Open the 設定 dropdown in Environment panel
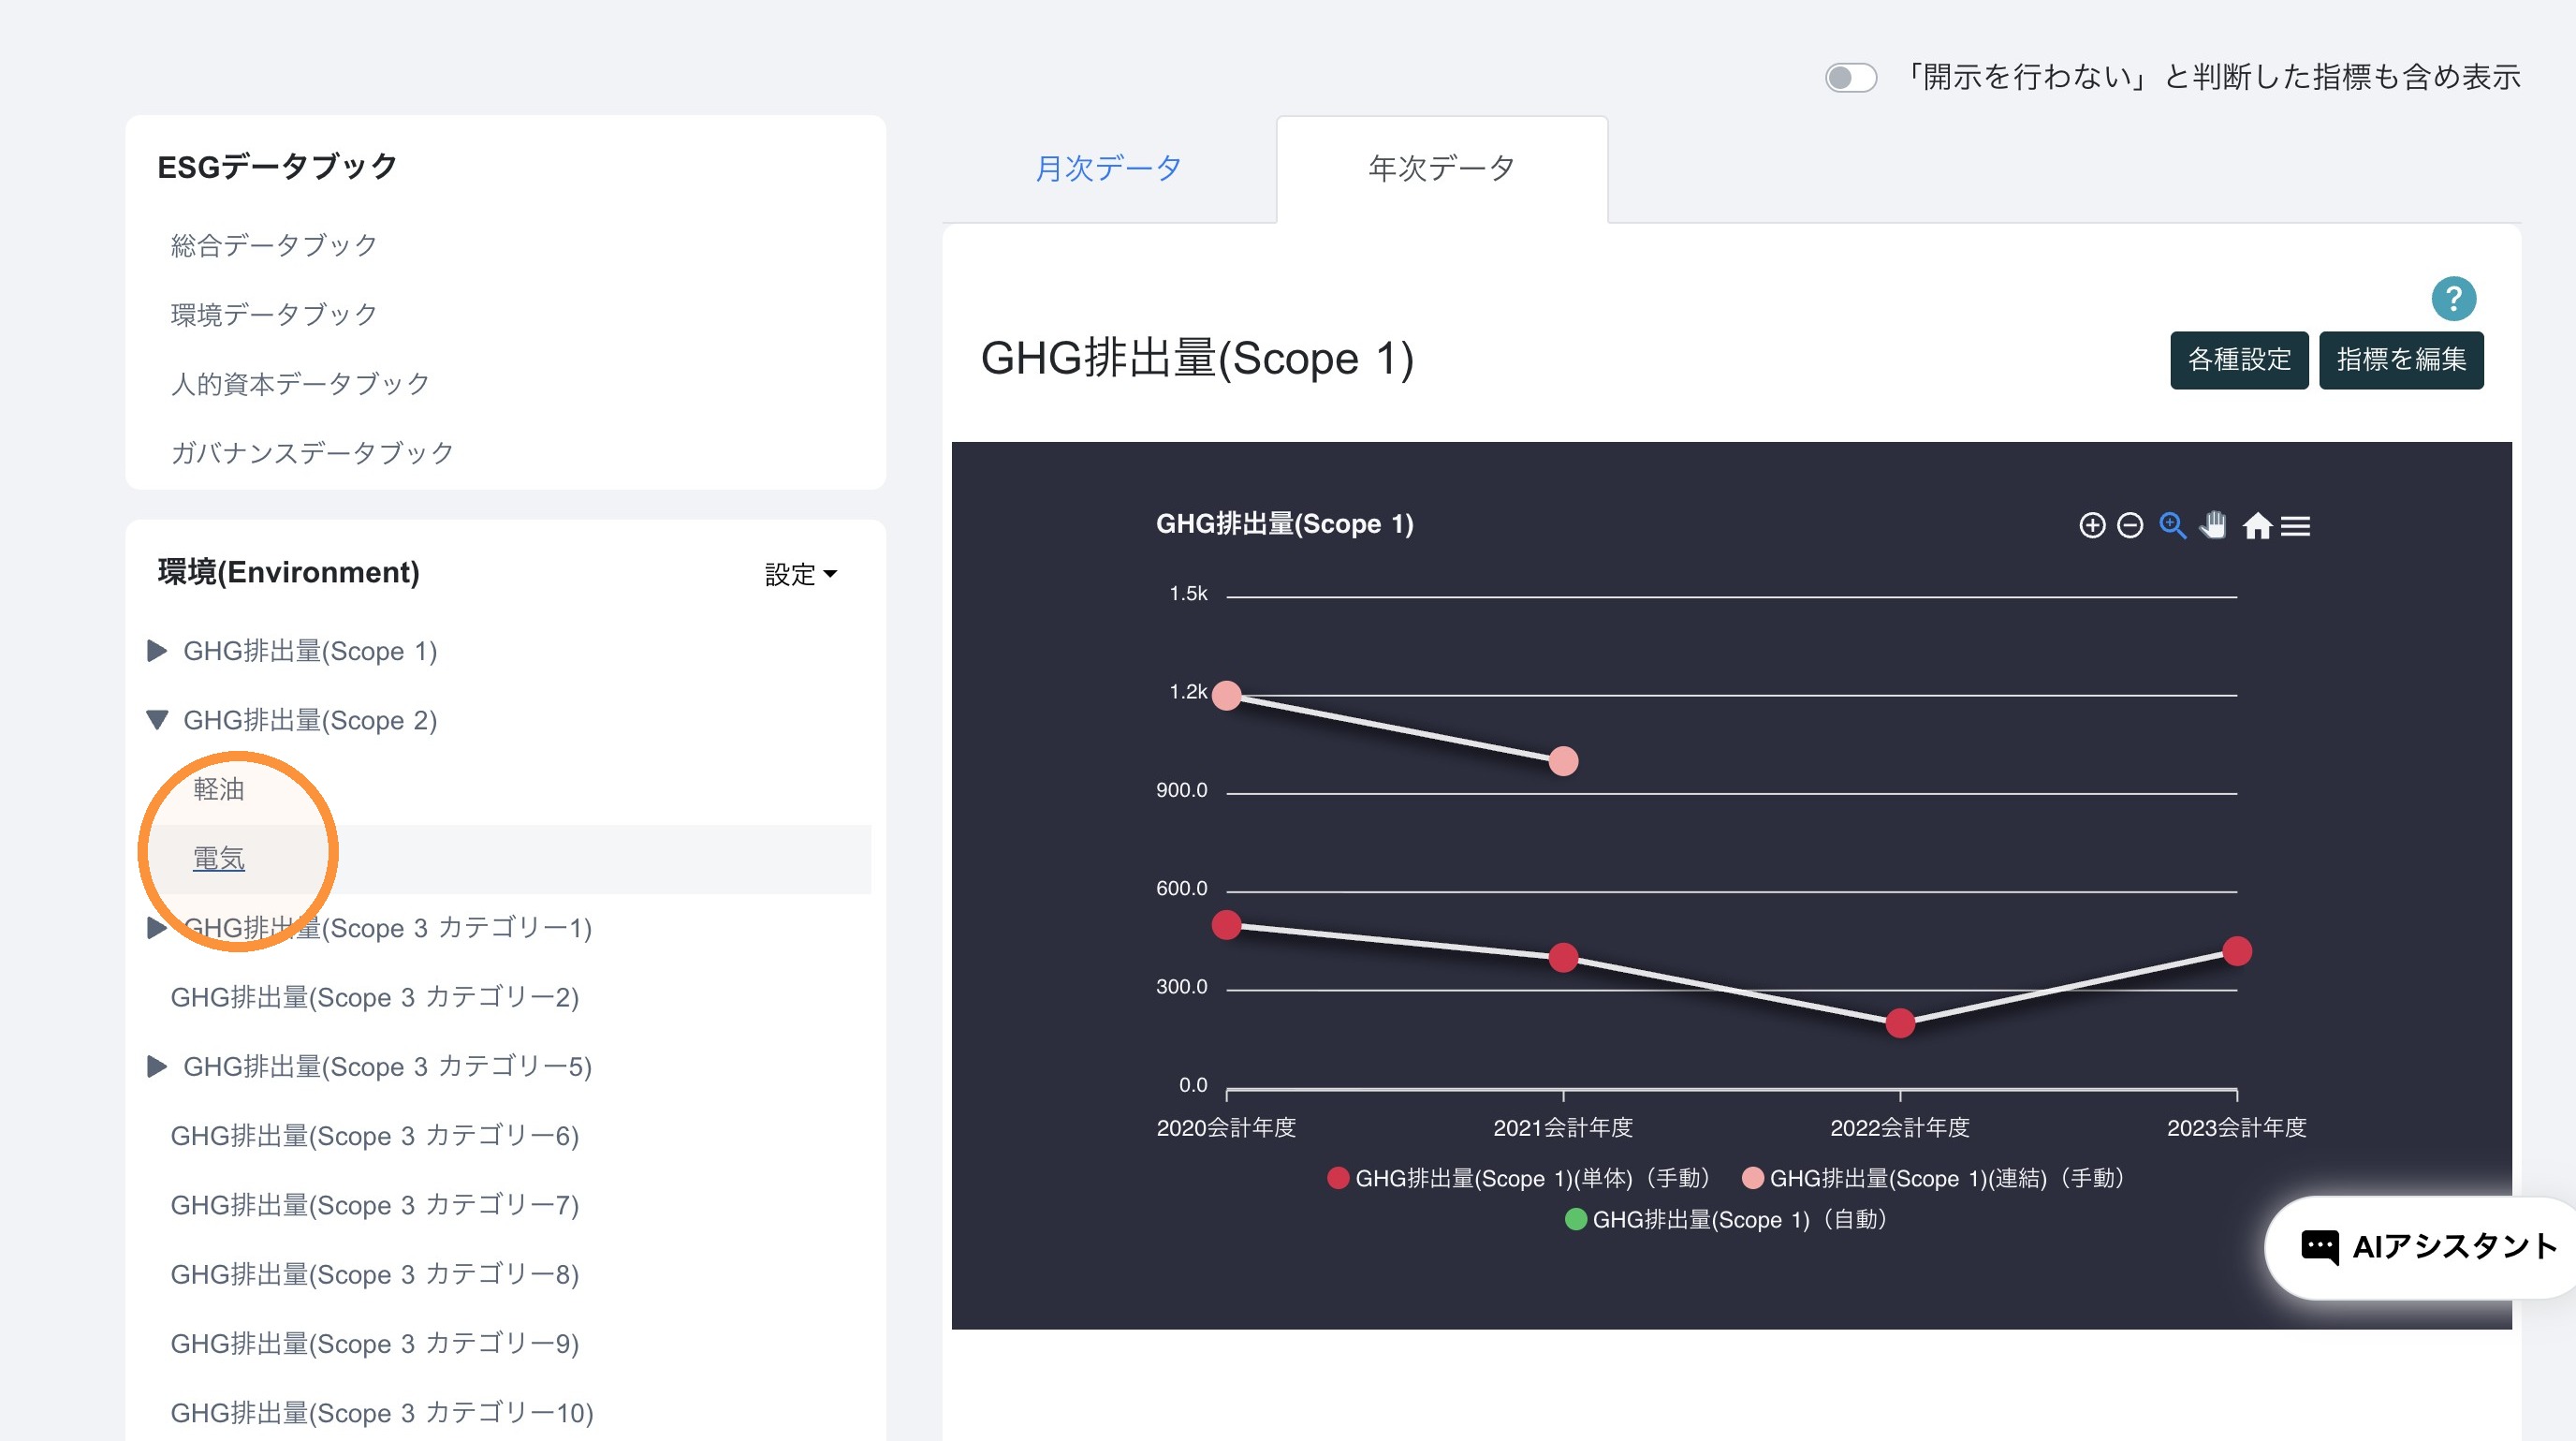Screen dimensions: 2576x1441 (x=800, y=574)
